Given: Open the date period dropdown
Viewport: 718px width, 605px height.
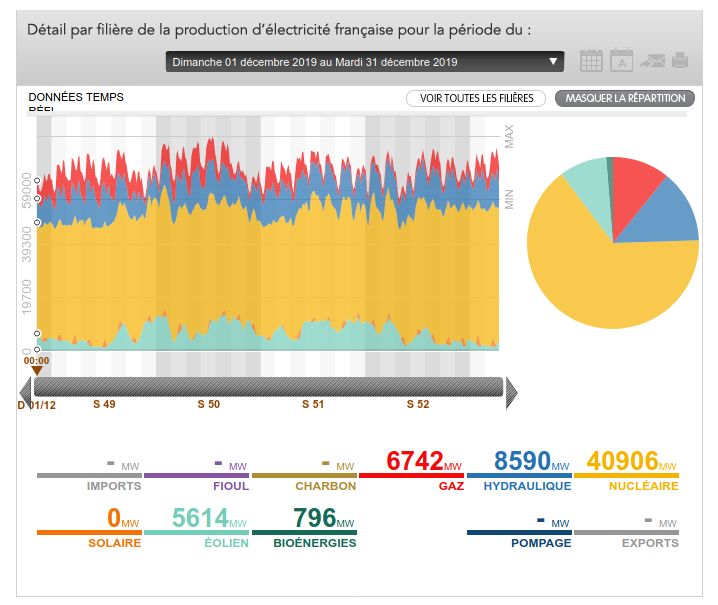Looking at the screenshot, I should (x=365, y=62).
